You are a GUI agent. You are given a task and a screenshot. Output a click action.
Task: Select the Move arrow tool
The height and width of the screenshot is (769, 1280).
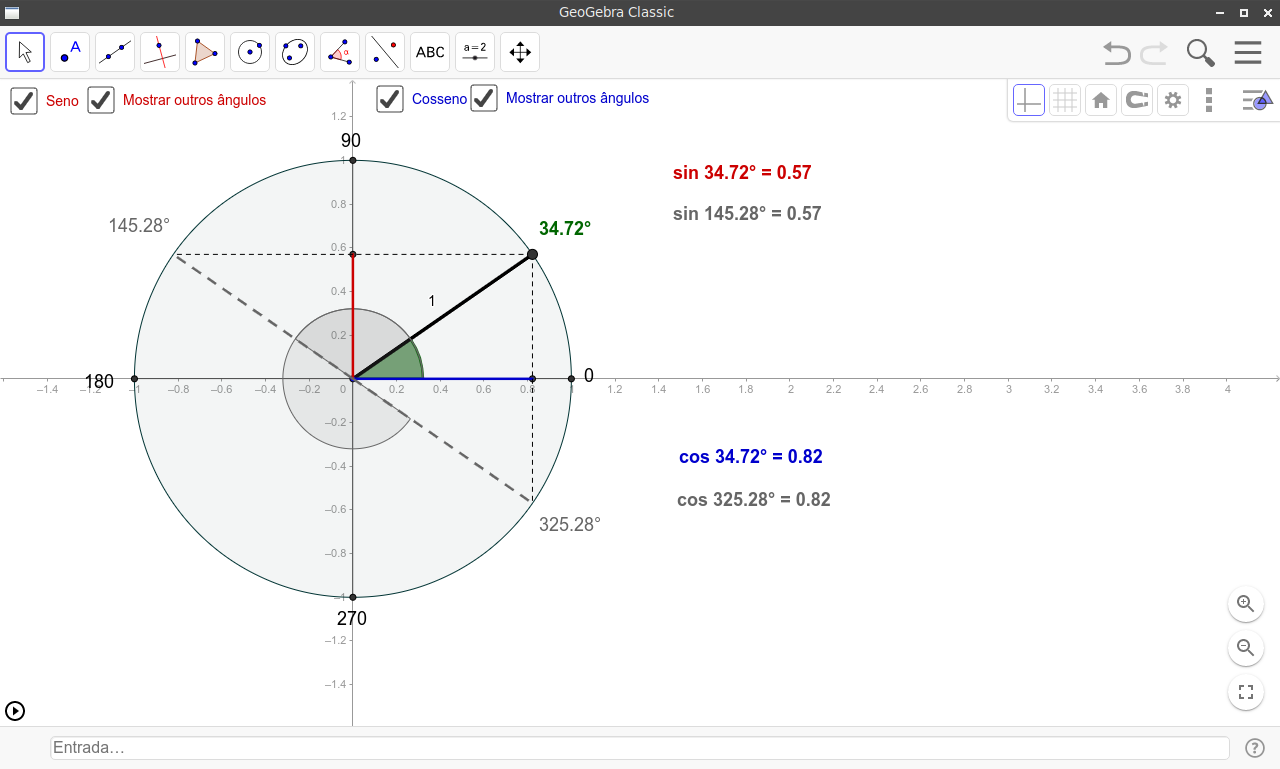[x=25, y=52]
